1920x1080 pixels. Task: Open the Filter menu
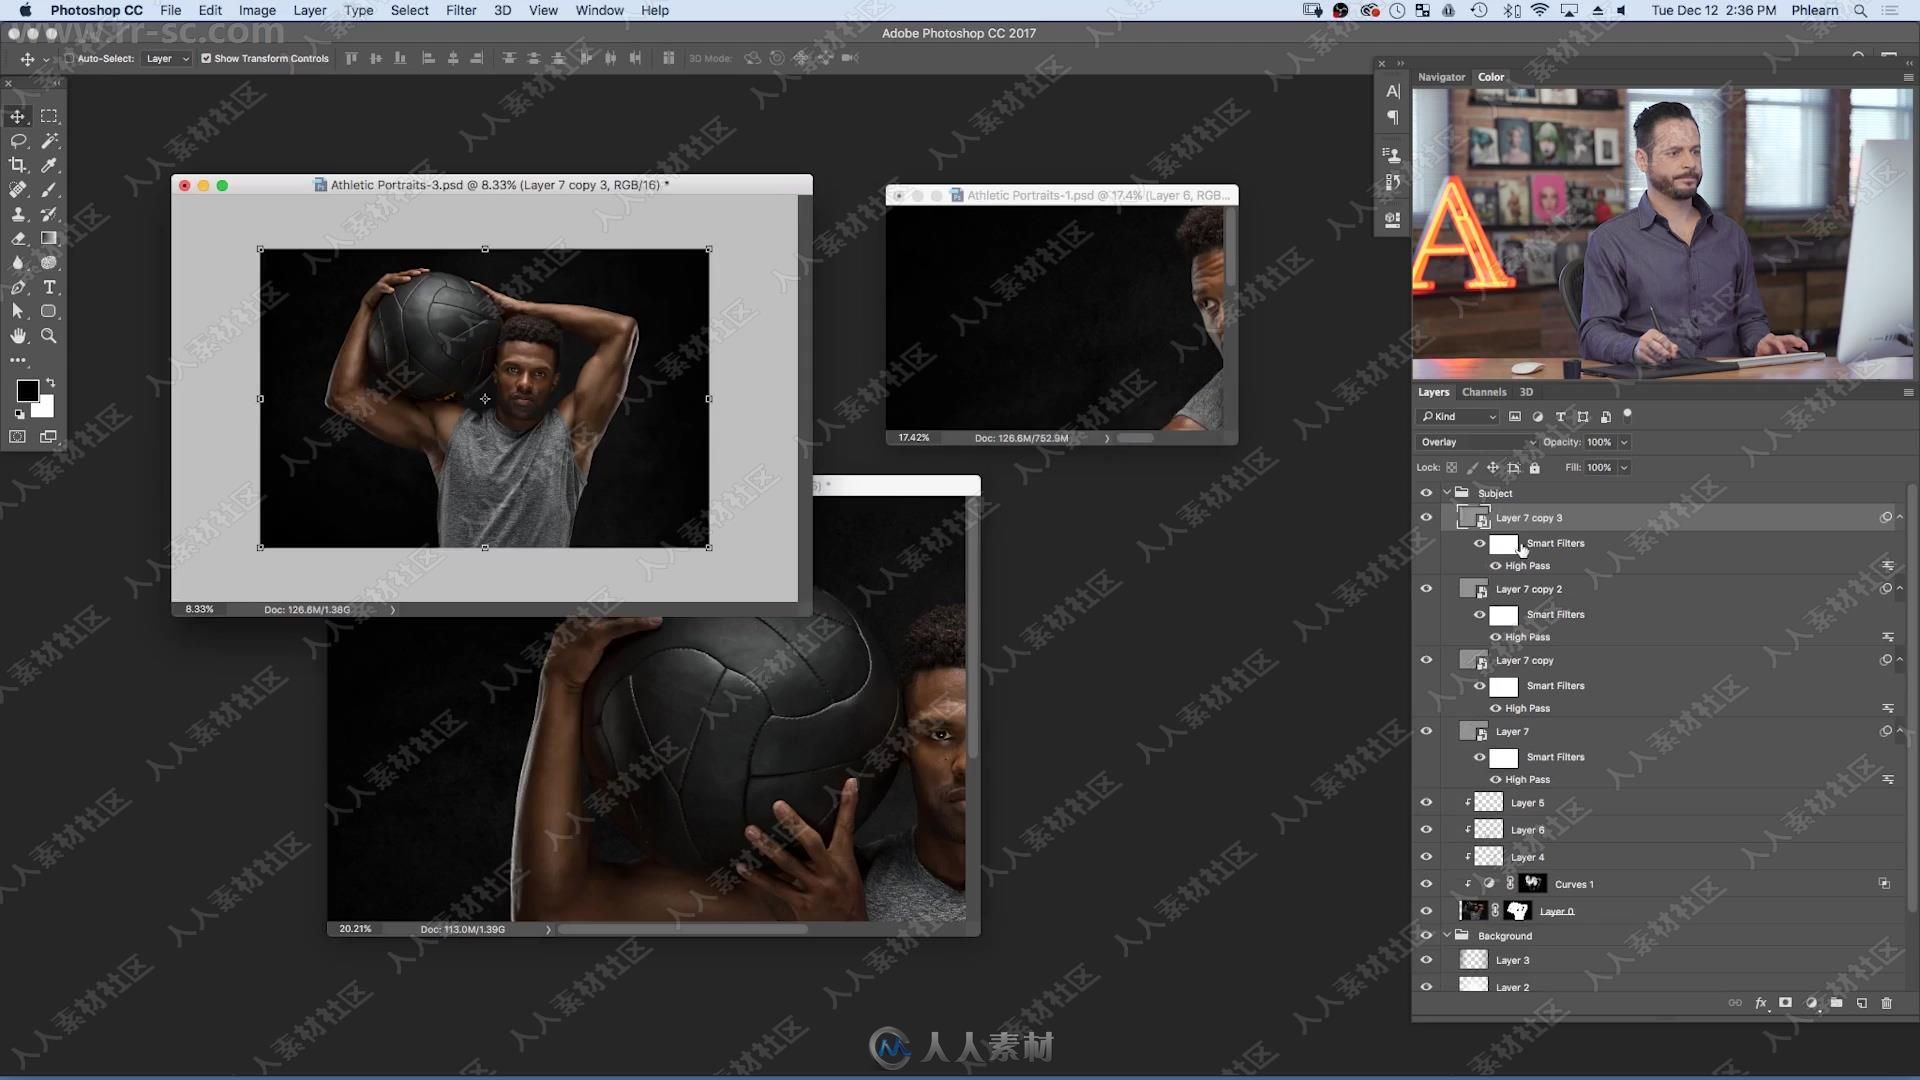[461, 10]
